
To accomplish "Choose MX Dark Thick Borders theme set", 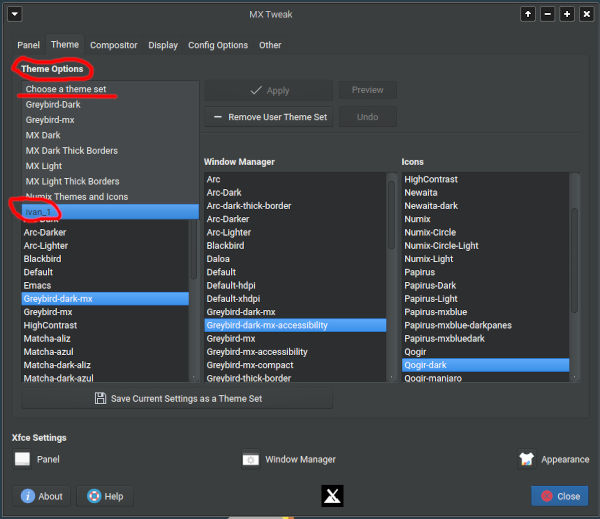I will (110, 150).
